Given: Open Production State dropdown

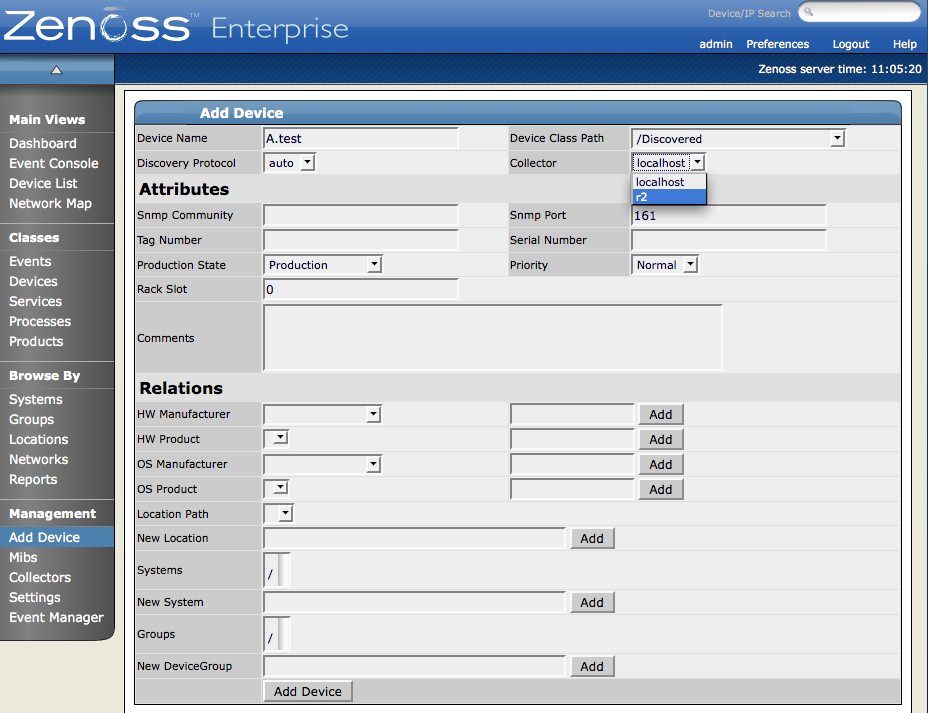Looking at the screenshot, I should click(x=323, y=264).
